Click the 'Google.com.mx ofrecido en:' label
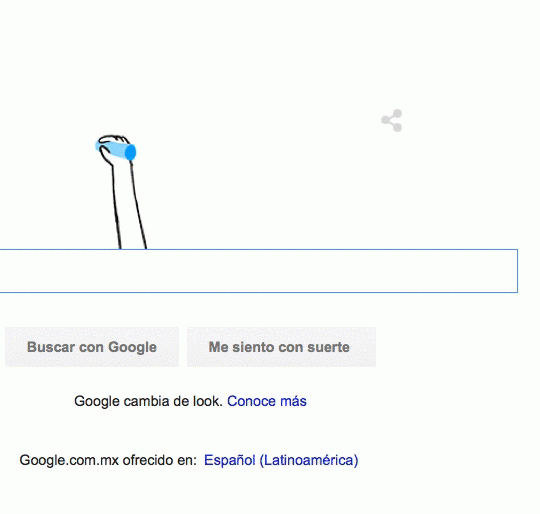This screenshot has width=540, height=514. click(108, 460)
